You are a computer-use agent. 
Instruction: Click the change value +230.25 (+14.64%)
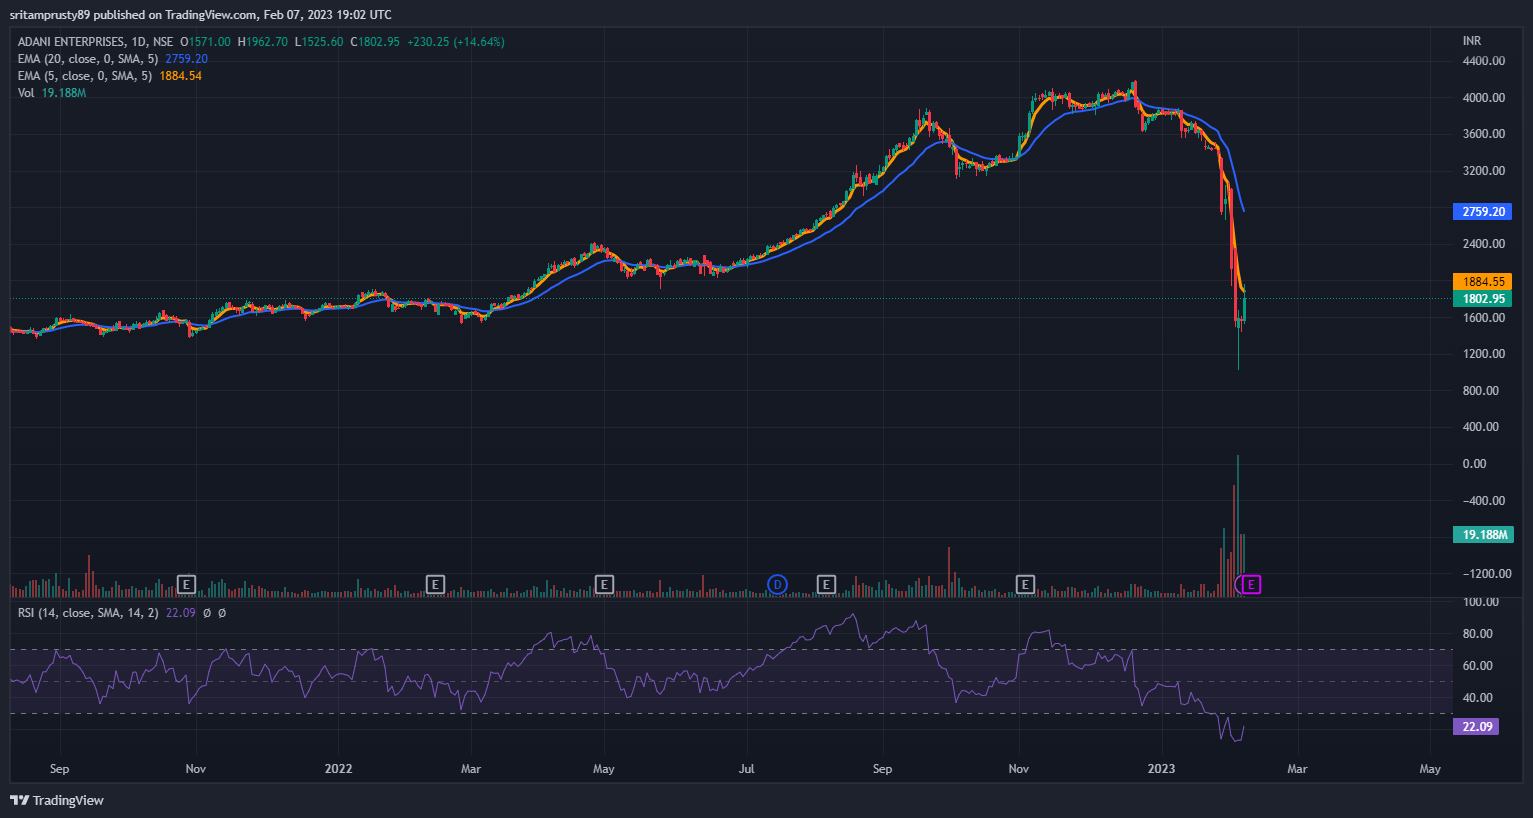456,42
